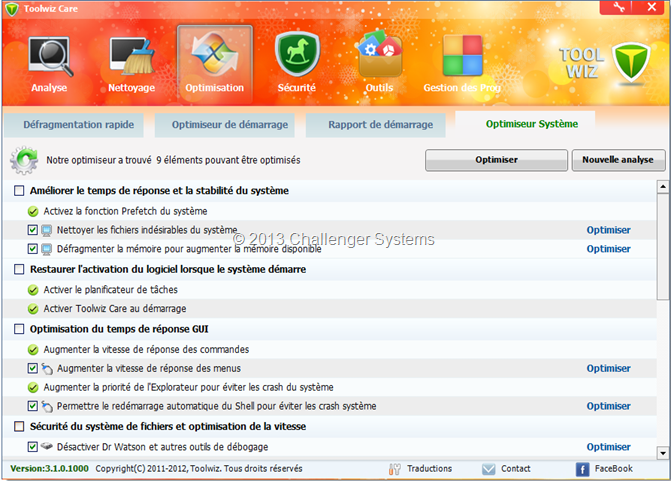Click the copyright Toolwiz status text
671x481 pixels.
point(199,469)
